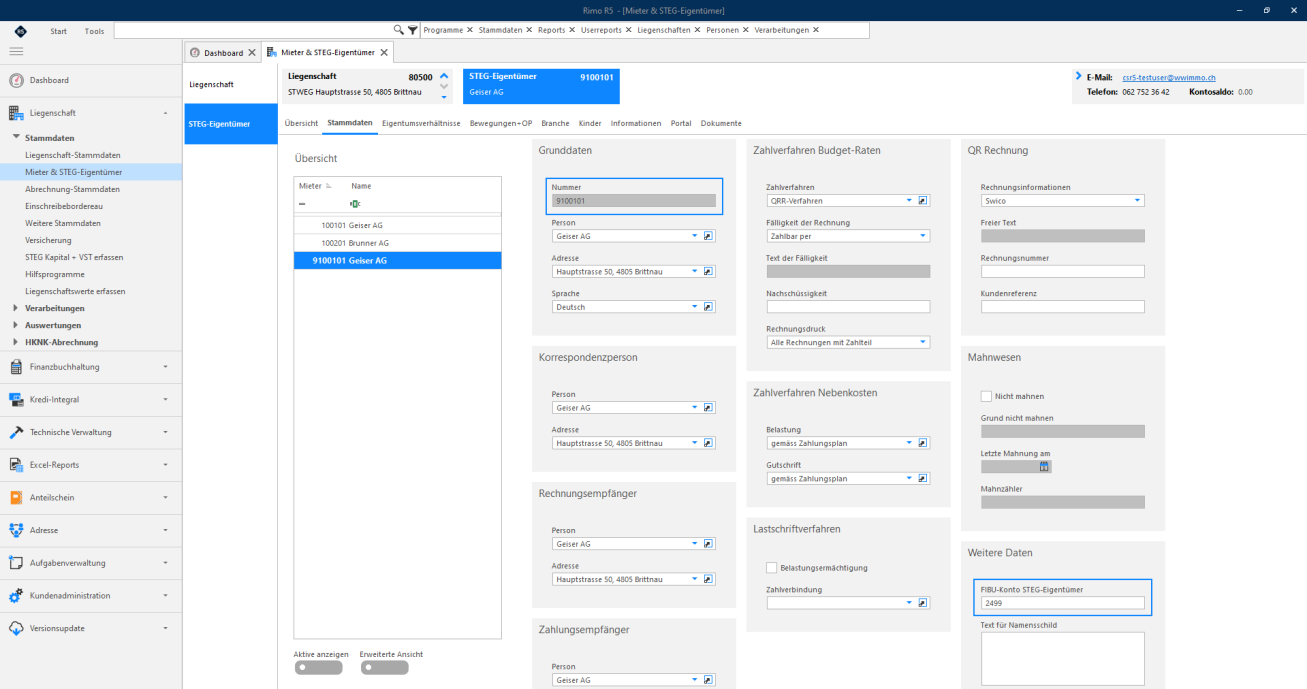Viewport: 1307px width, 689px height.
Task: Open the Rechnungsdruck dropdown
Action: tap(923, 342)
